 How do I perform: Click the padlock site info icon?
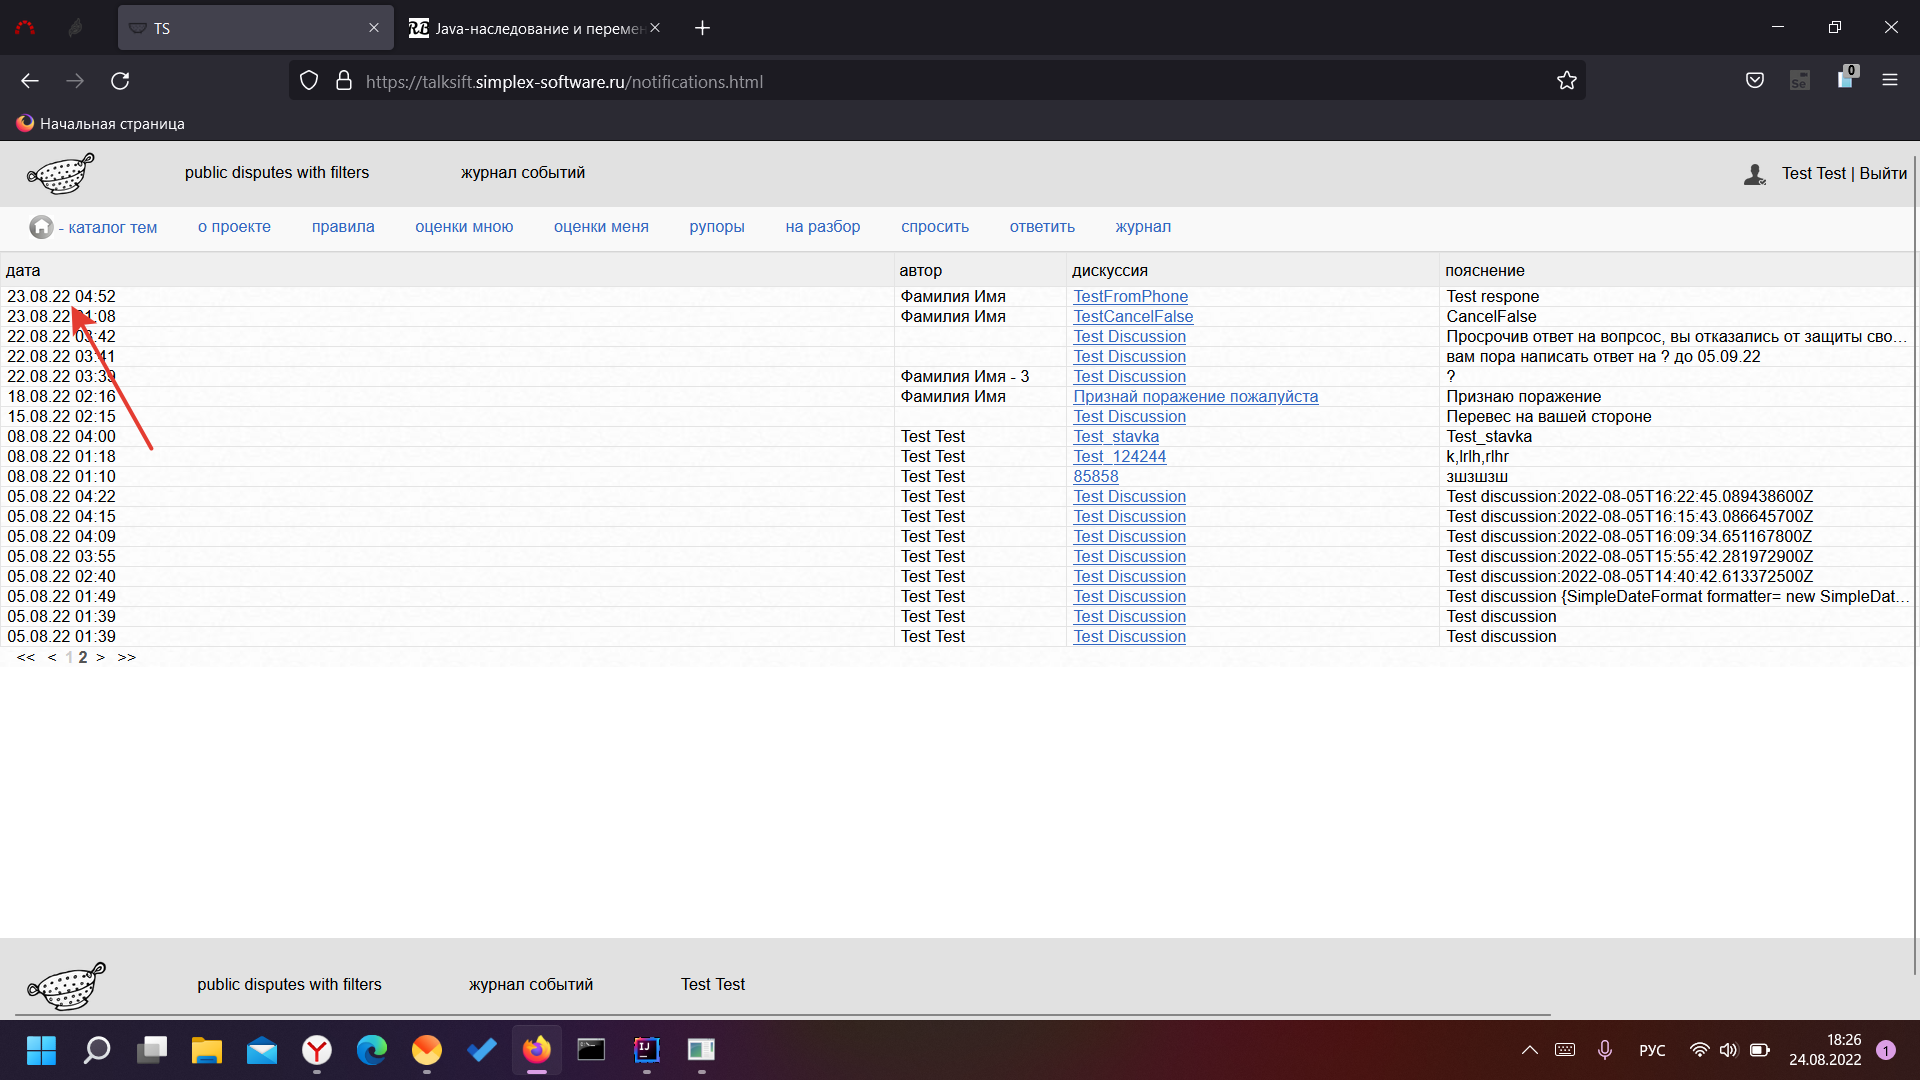(344, 81)
